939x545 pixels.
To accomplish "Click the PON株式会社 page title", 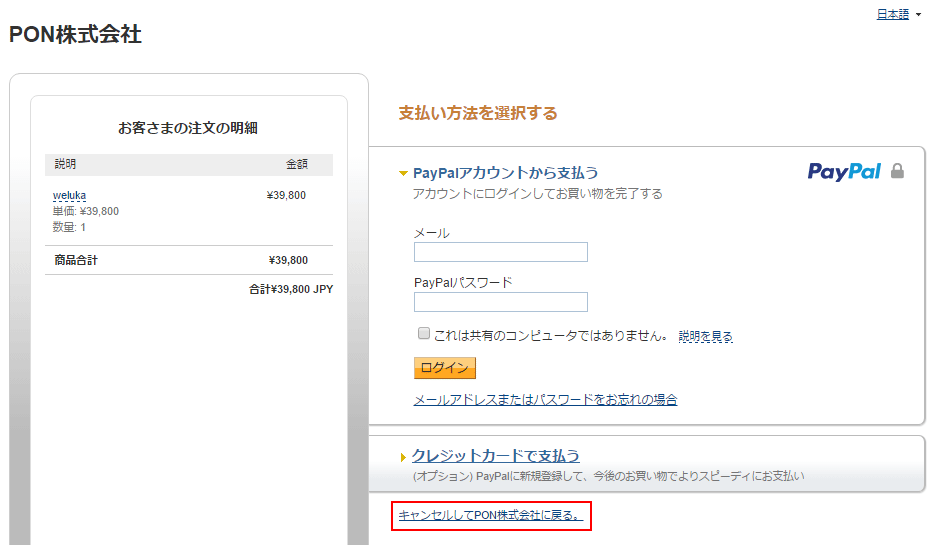I will [x=75, y=34].
